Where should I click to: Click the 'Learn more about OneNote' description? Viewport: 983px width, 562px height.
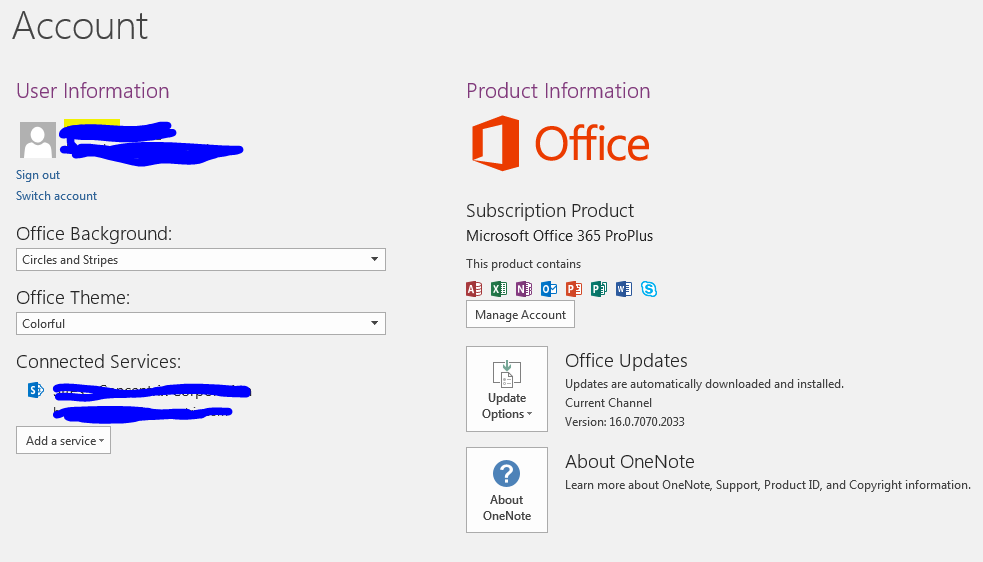point(767,485)
